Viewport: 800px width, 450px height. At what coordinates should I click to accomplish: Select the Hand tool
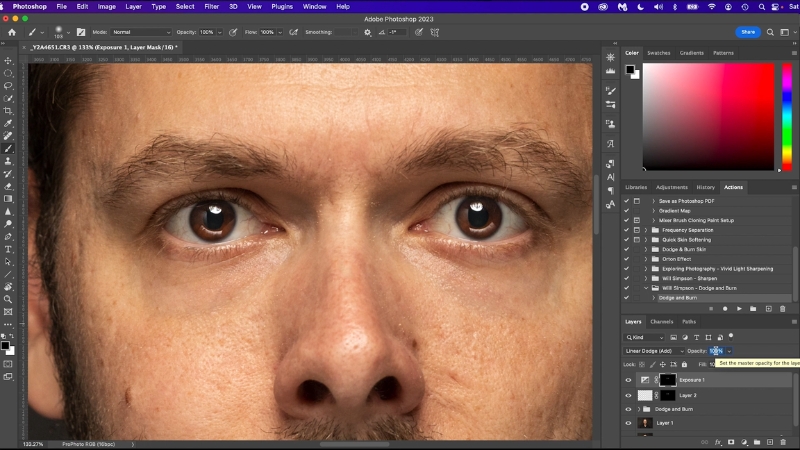[8, 287]
